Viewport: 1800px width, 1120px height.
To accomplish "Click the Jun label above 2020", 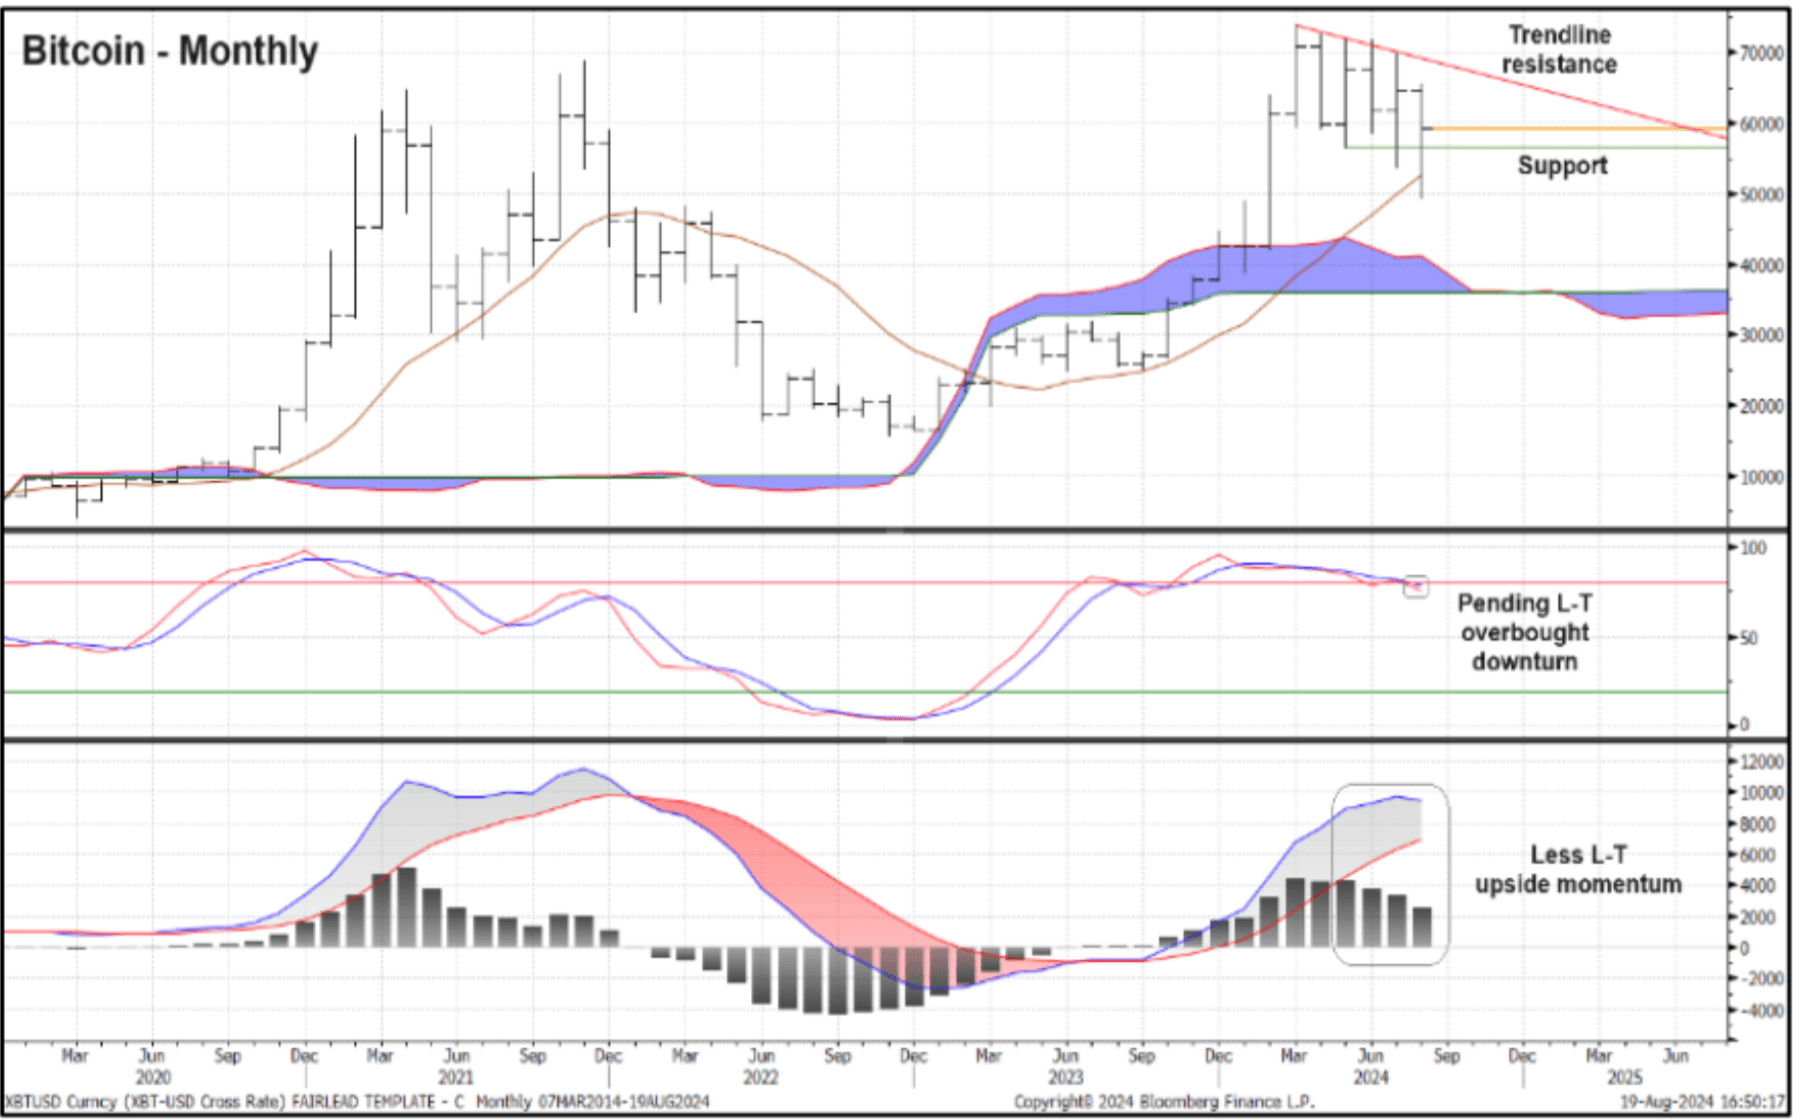I will coord(152,1056).
